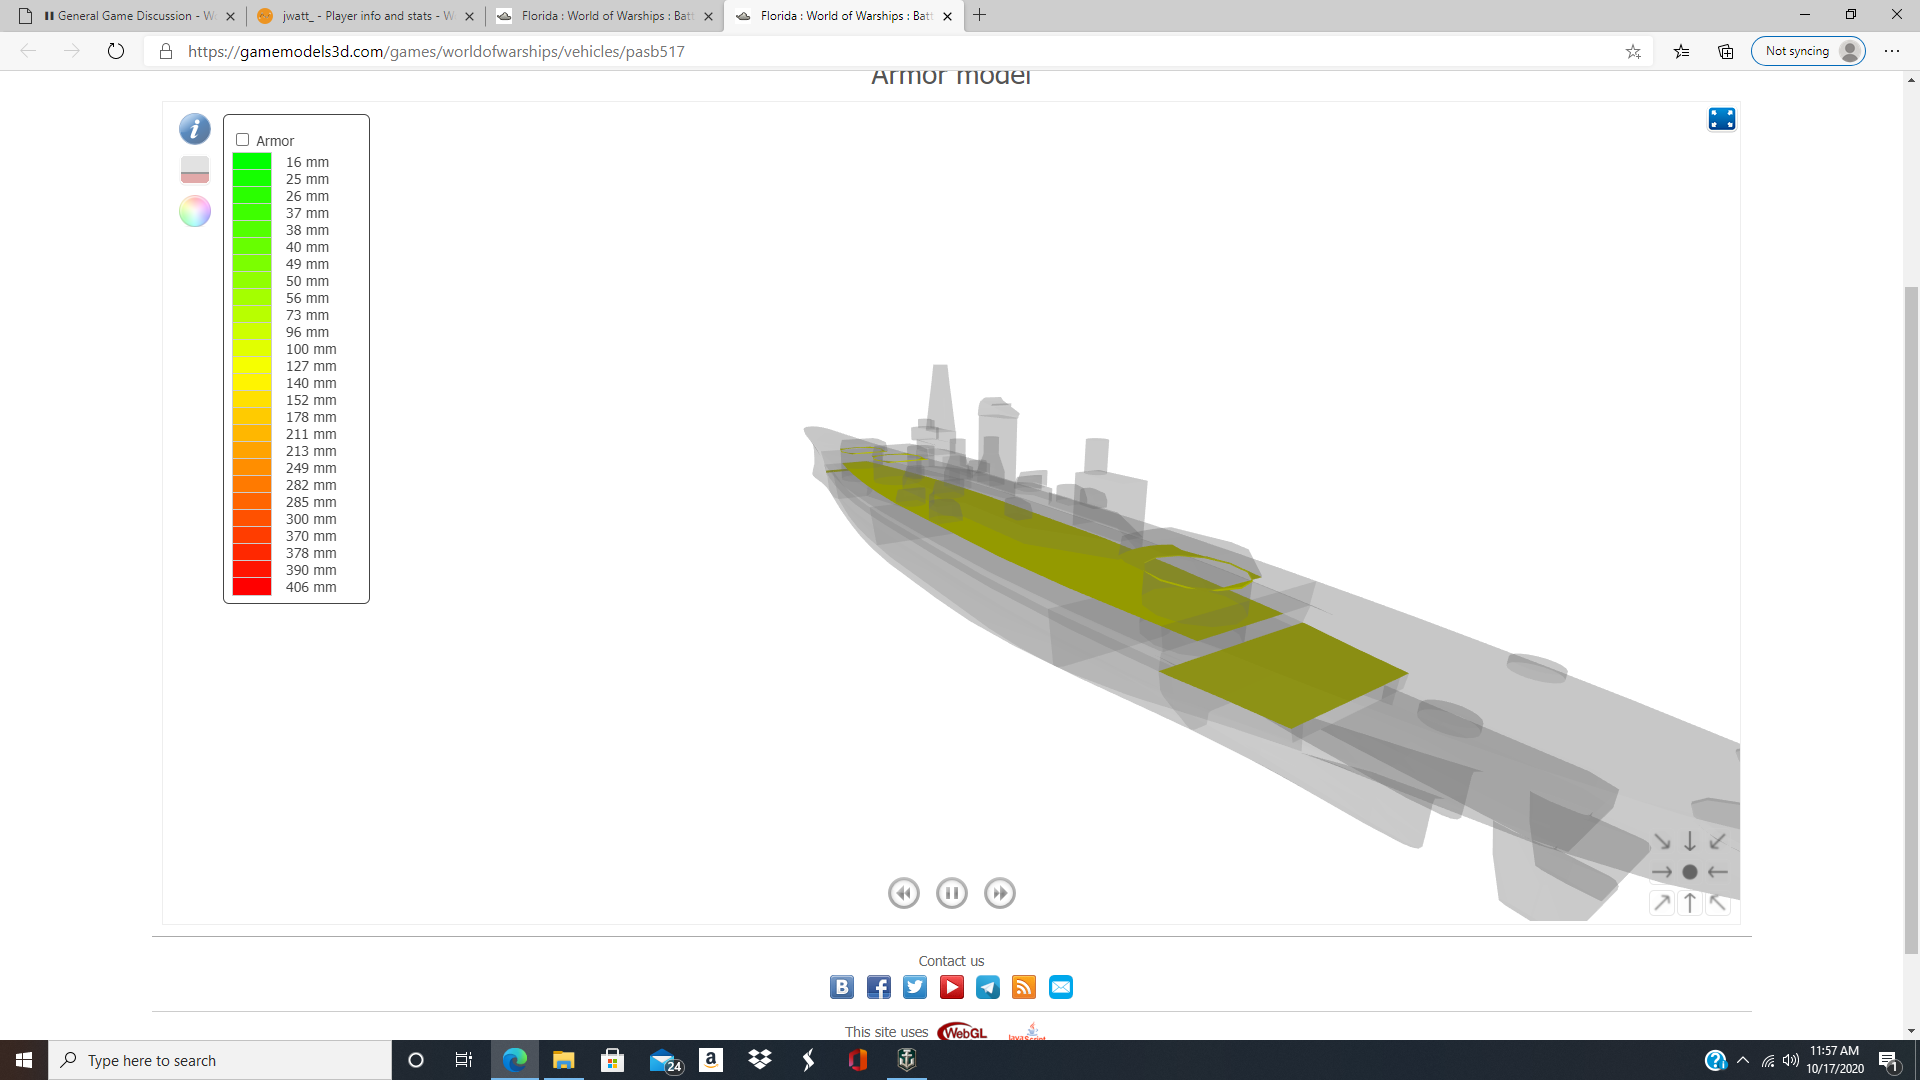1920x1080 pixels.
Task: Click the browser address bar URL
Action: click(x=436, y=51)
